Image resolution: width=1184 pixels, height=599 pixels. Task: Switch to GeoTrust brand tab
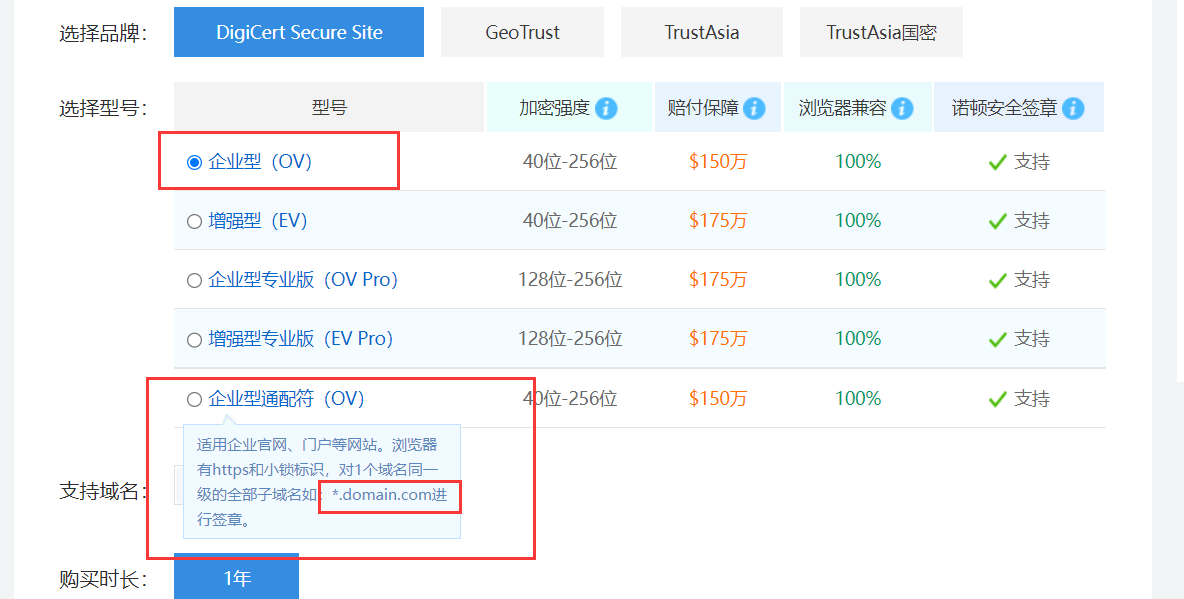522,32
